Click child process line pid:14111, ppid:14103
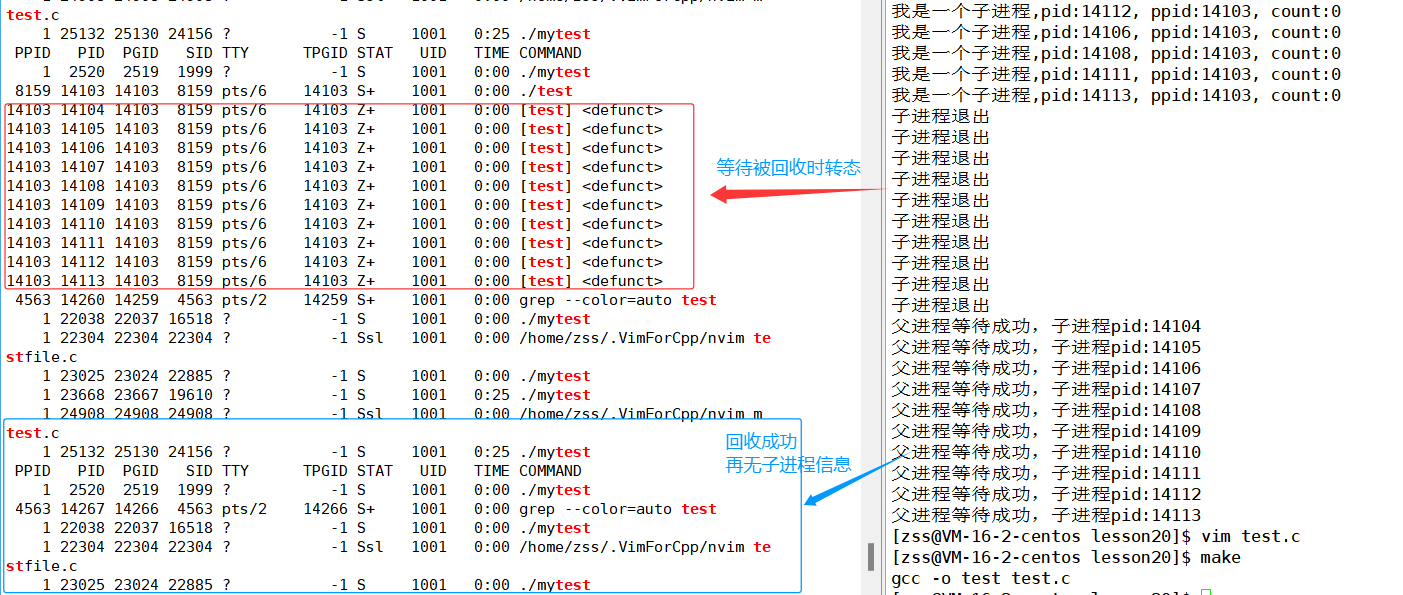 pos(1116,75)
